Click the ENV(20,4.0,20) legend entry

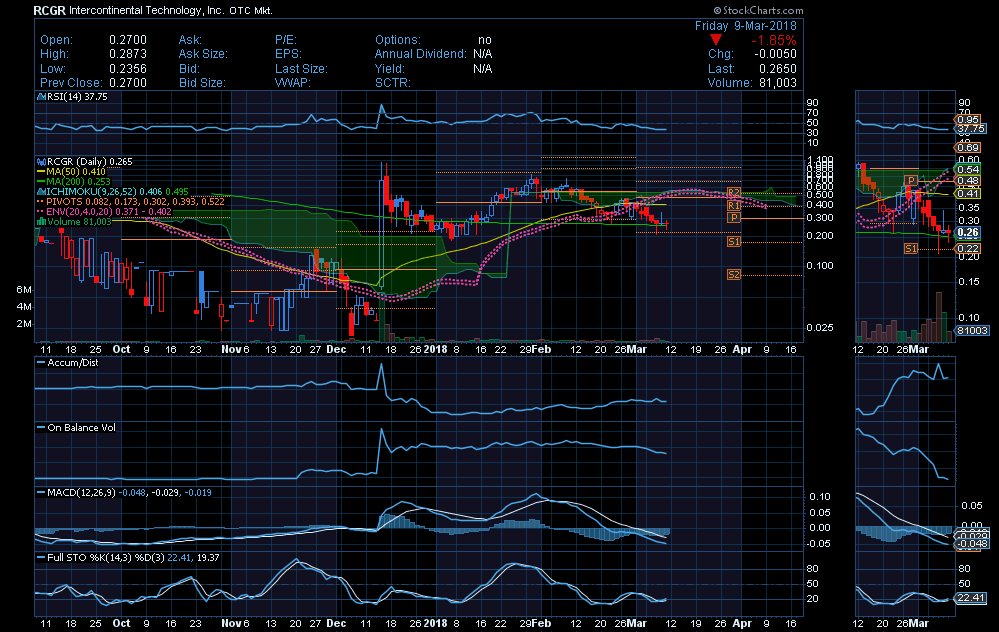(x=104, y=212)
